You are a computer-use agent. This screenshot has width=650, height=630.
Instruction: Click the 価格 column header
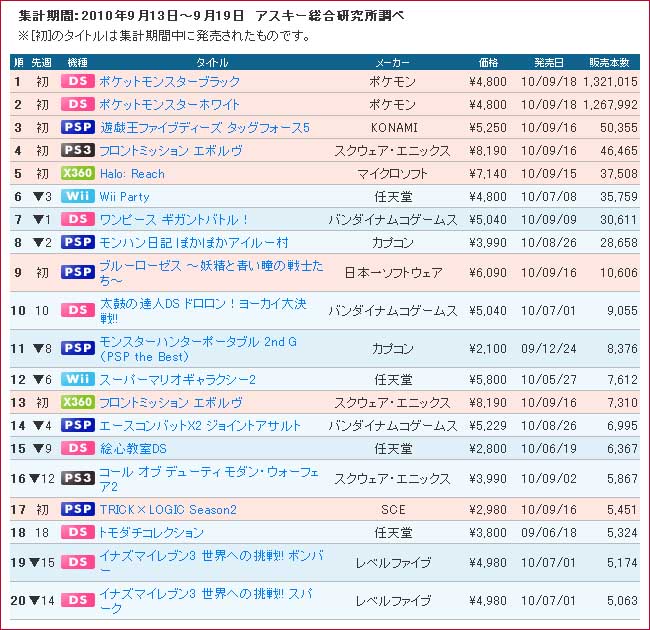coord(488,63)
